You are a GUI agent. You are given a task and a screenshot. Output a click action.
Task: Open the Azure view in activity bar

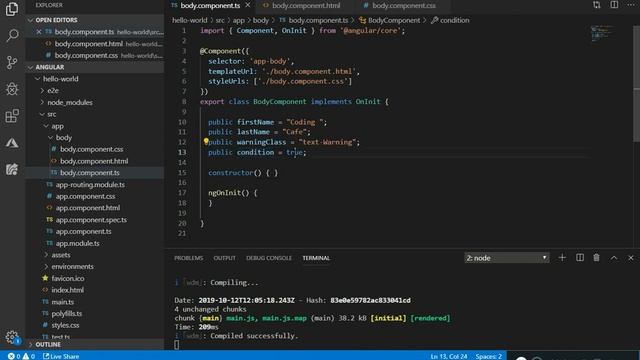[x=12, y=143]
